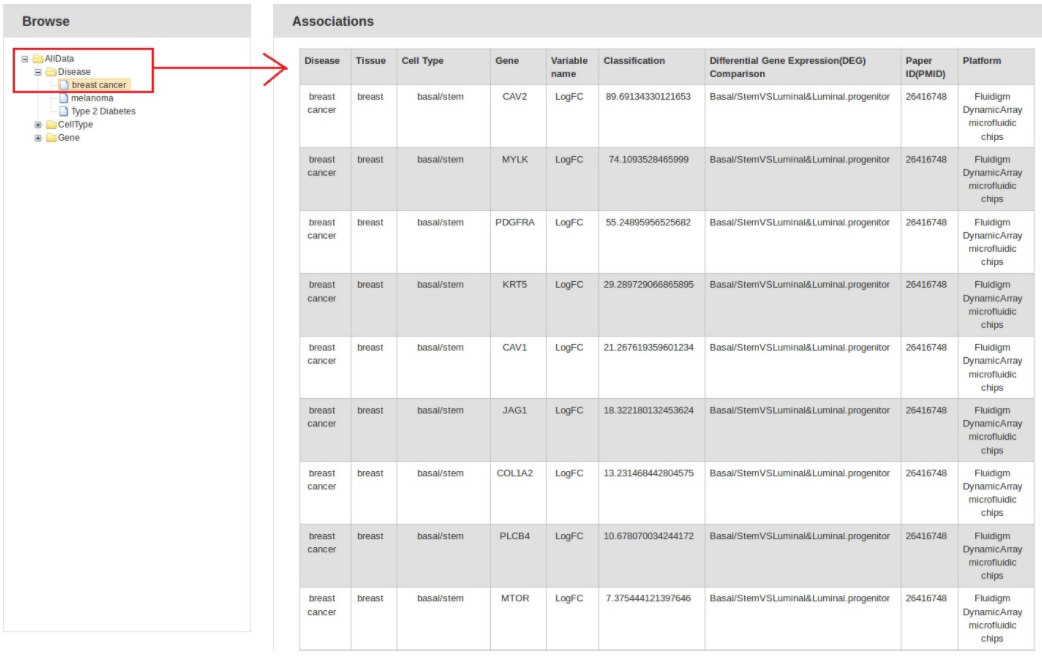The height and width of the screenshot is (670, 1042).
Task: Collapse the Disease folder node
Action: [38, 72]
